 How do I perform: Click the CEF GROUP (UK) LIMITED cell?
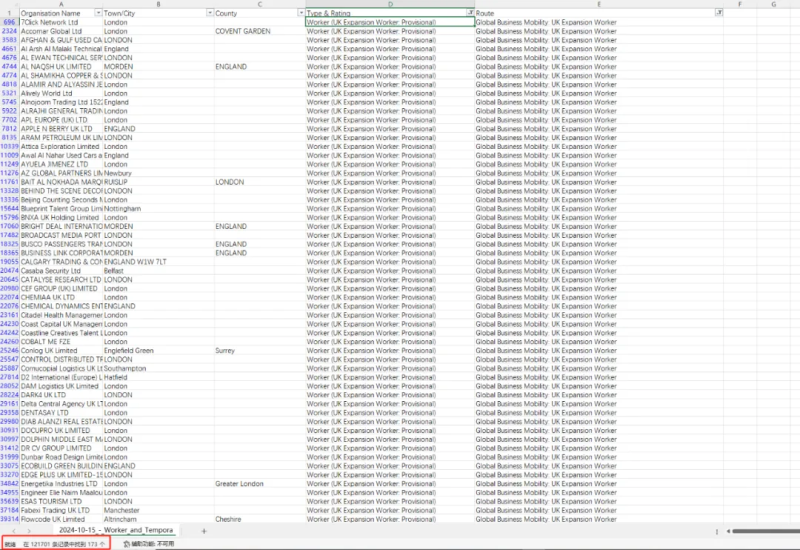coord(61,288)
